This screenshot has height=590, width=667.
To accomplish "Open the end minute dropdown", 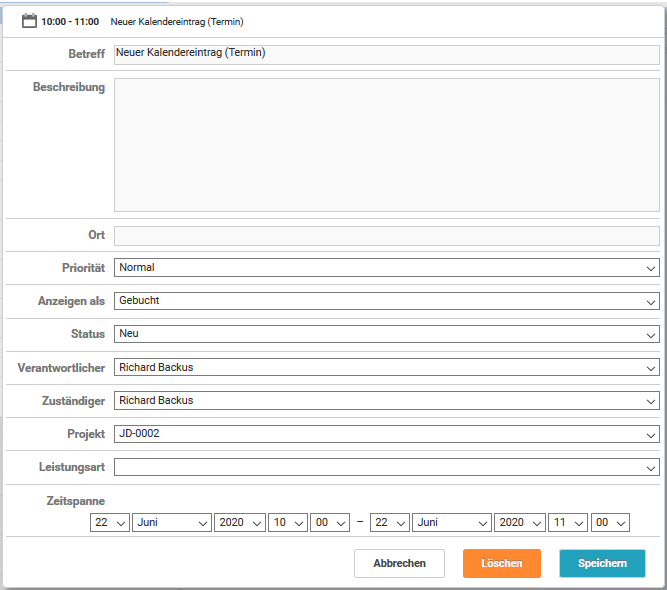I will 610,522.
